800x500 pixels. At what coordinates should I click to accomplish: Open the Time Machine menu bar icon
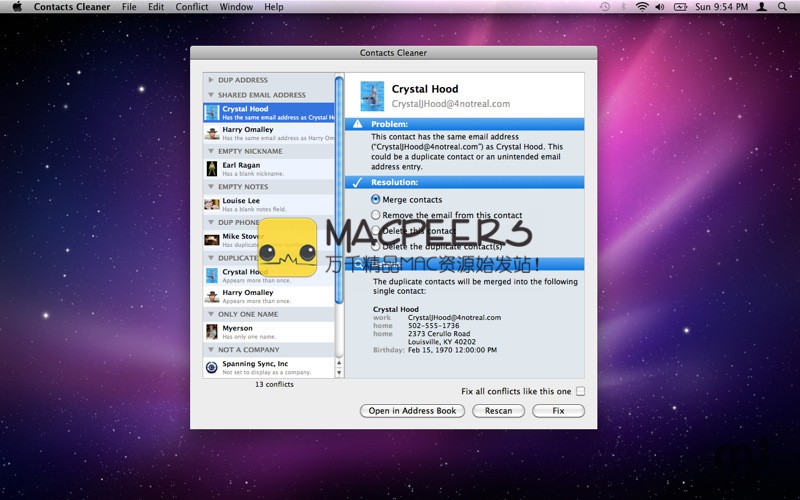605,7
